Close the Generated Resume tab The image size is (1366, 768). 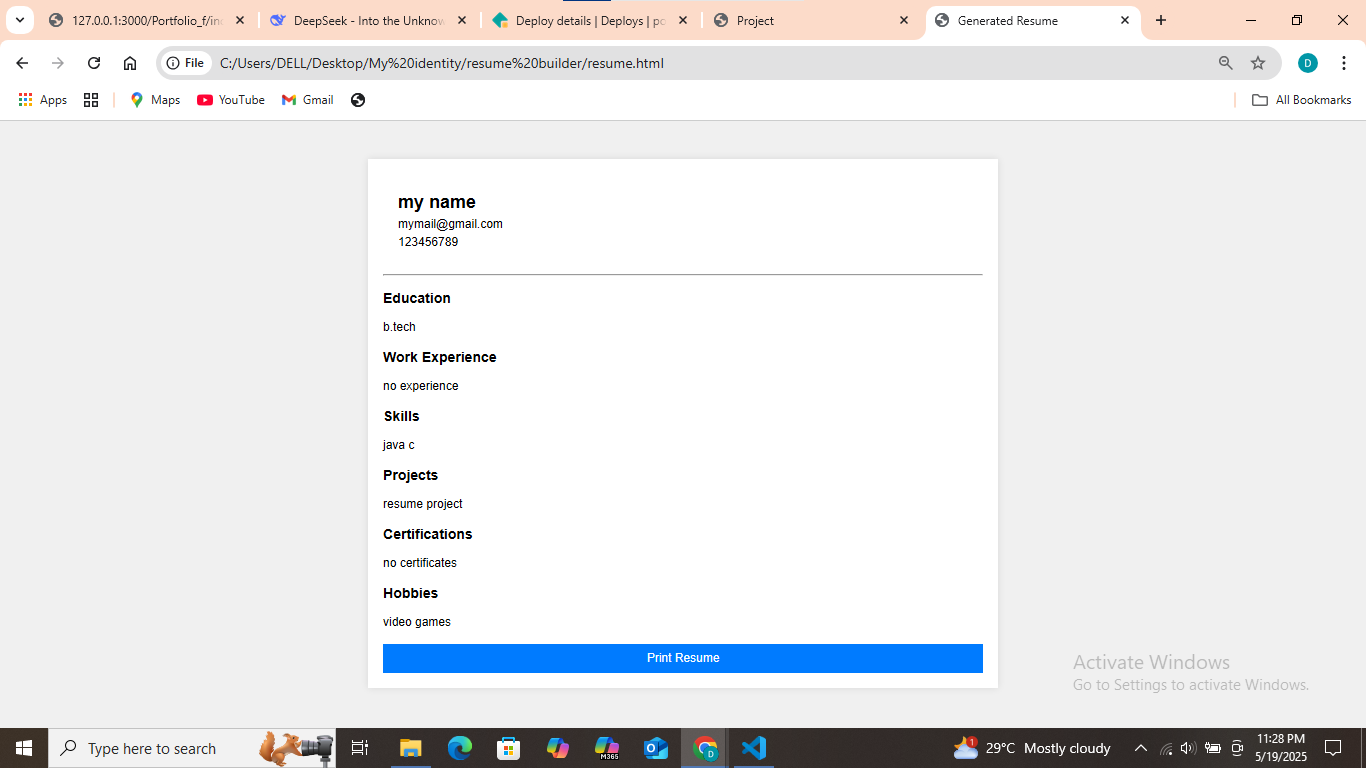(x=1125, y=20)
